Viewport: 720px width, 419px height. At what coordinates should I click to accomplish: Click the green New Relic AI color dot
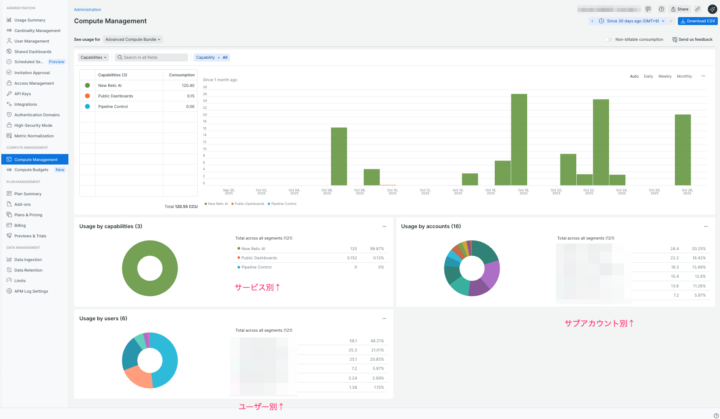(88, 85)
